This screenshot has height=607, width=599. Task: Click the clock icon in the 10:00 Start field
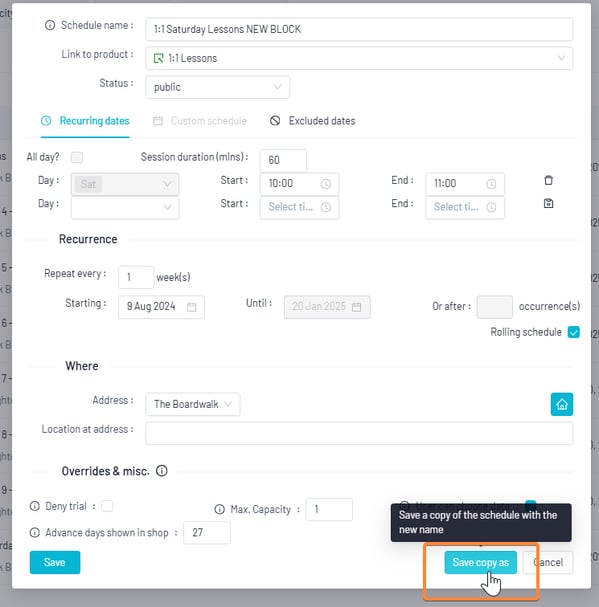click(326, 184)
